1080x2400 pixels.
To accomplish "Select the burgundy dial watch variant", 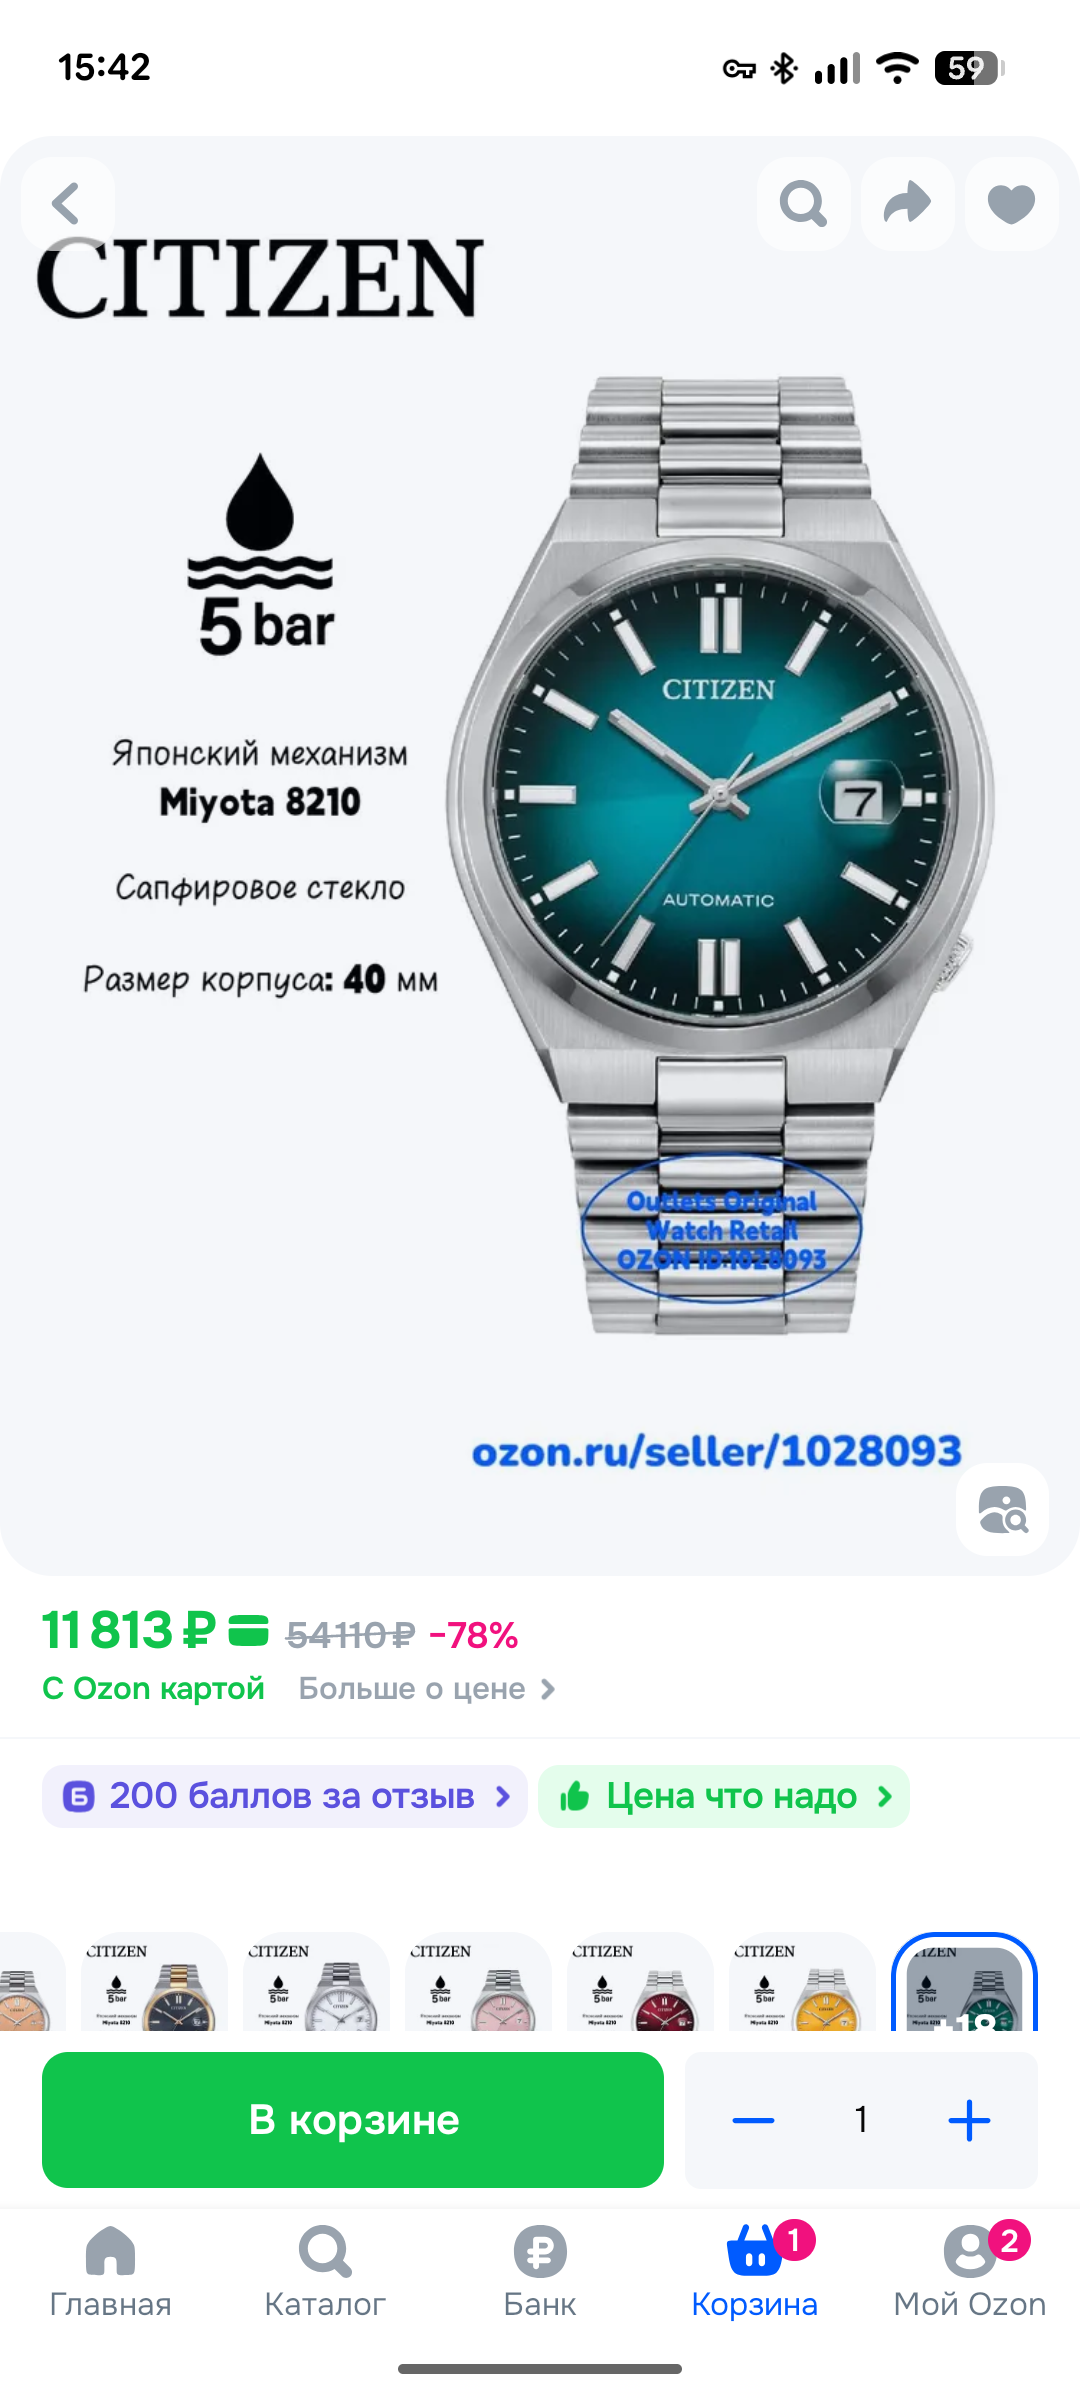I will pos(640,1981).
